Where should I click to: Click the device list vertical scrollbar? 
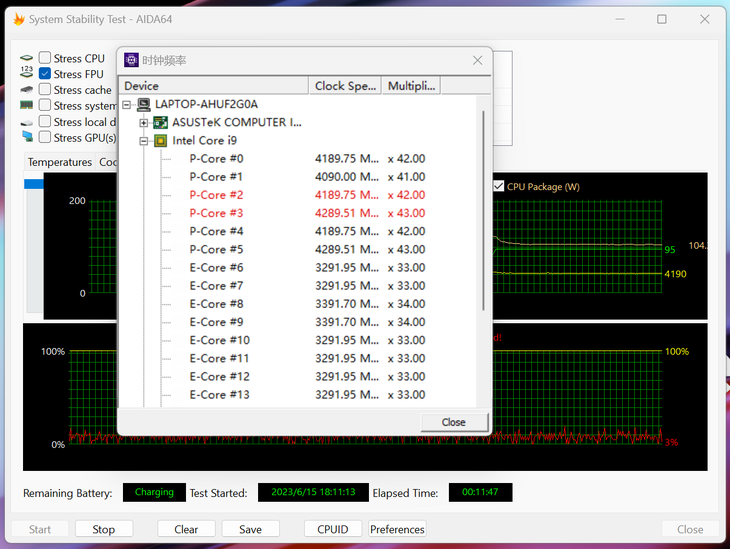point(483,210)
